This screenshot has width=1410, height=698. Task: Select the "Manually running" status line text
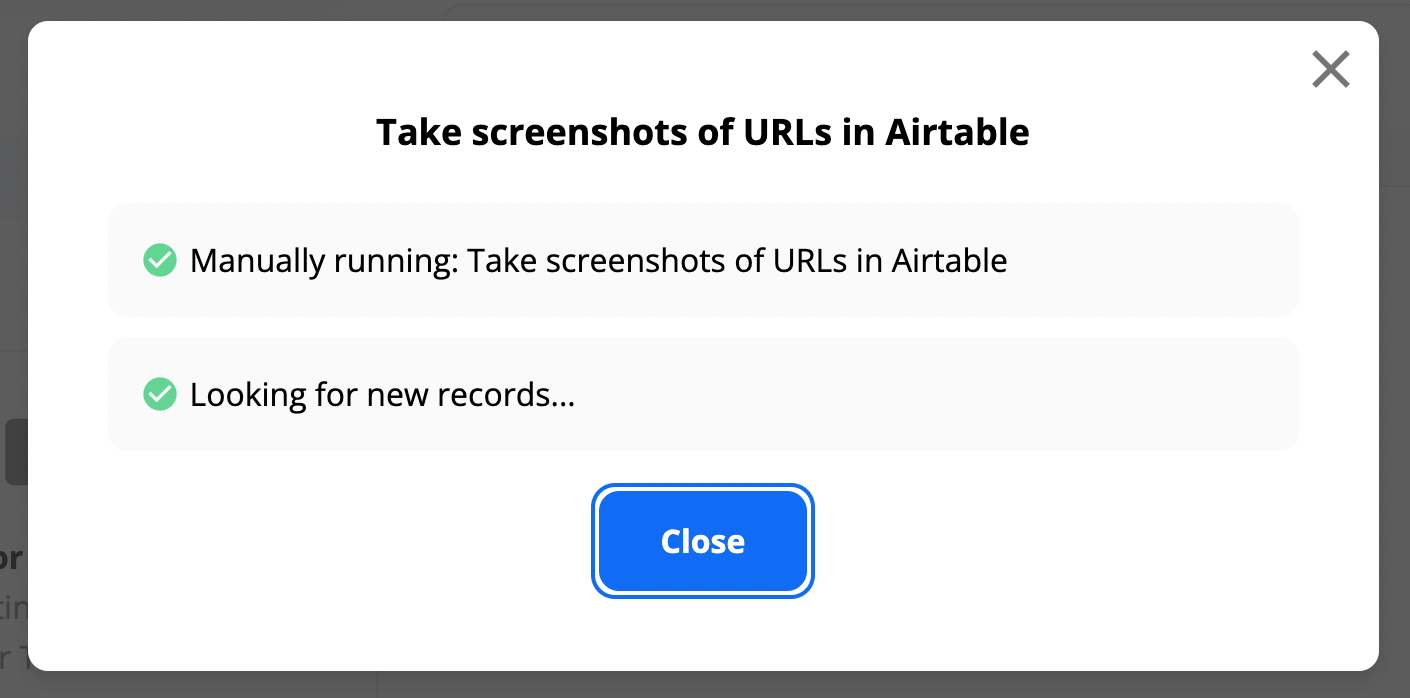coord(598,261)
